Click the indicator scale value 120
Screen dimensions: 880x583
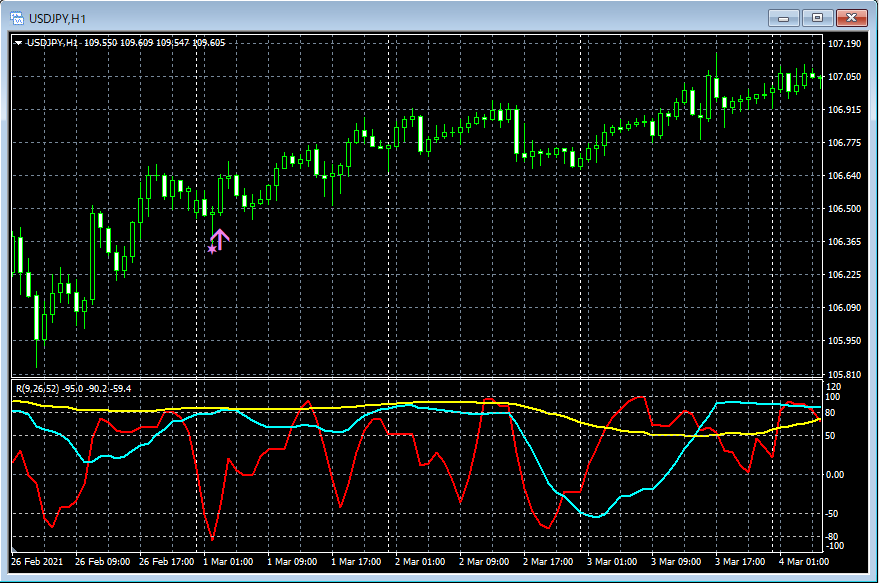[834, 386]
